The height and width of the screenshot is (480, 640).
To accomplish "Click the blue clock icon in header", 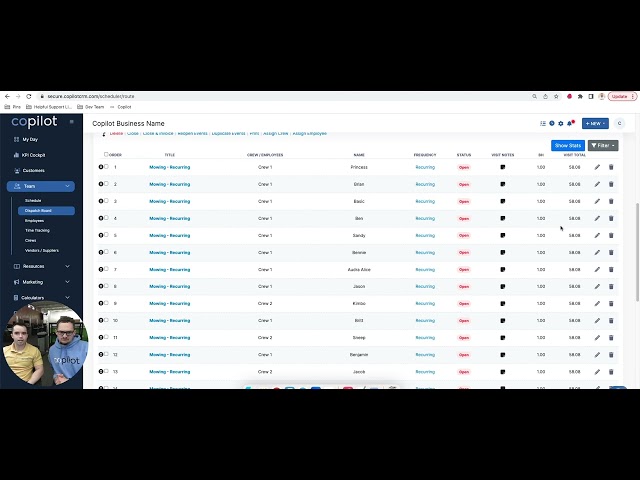I will (551, 123).
